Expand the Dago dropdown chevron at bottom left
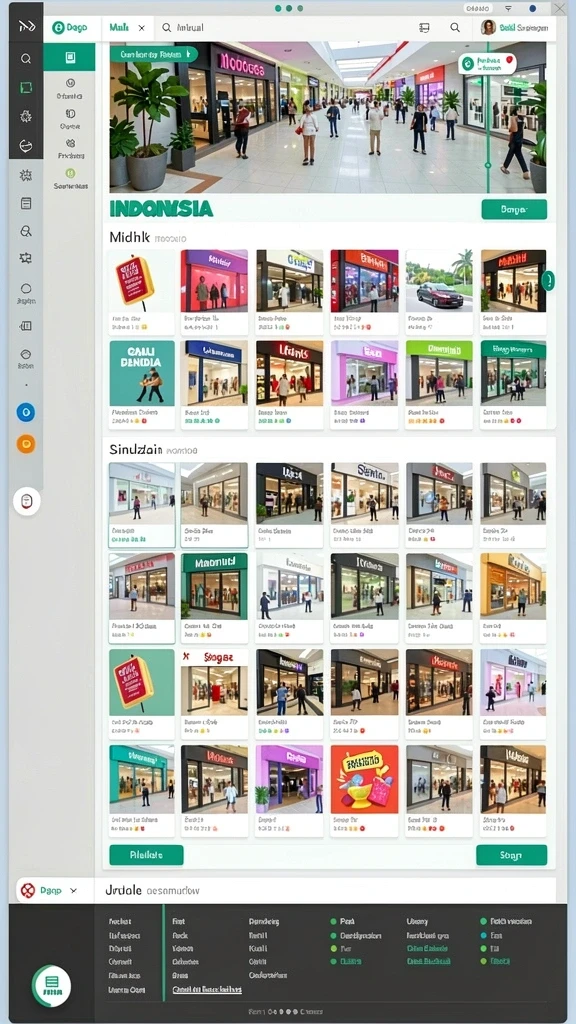 [x=73, y=890]
